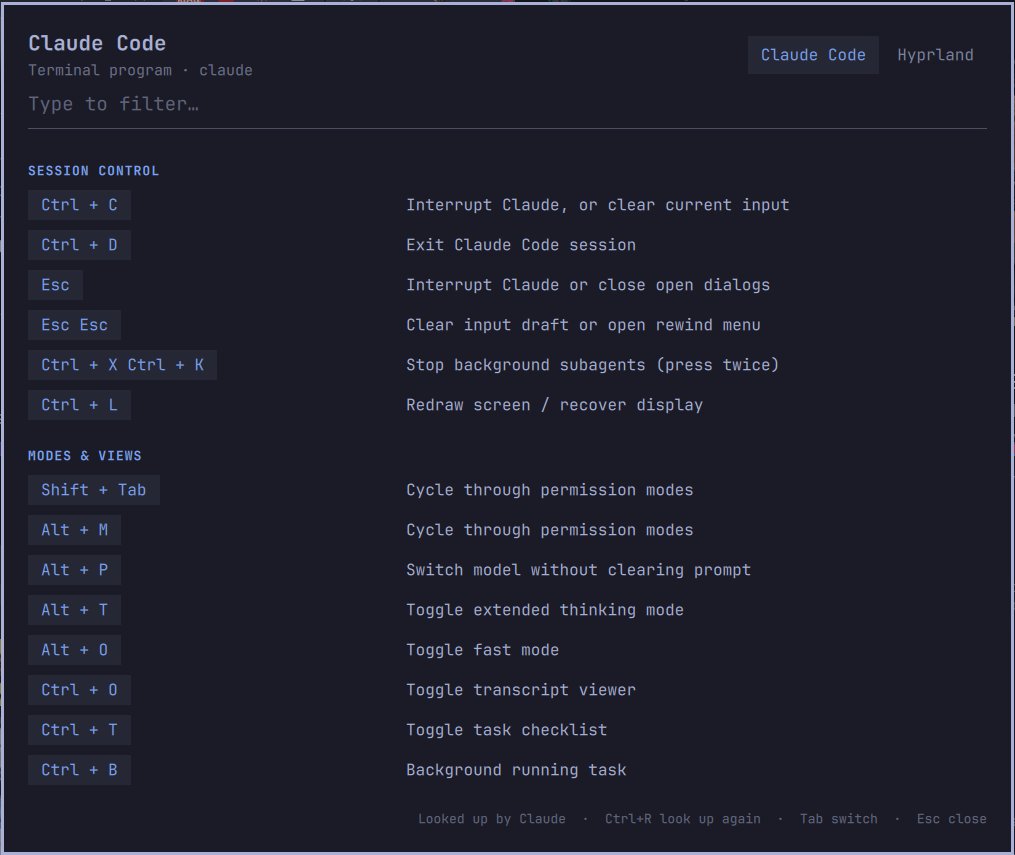Click the 'Claude Code' panel title

click(96, 43)
